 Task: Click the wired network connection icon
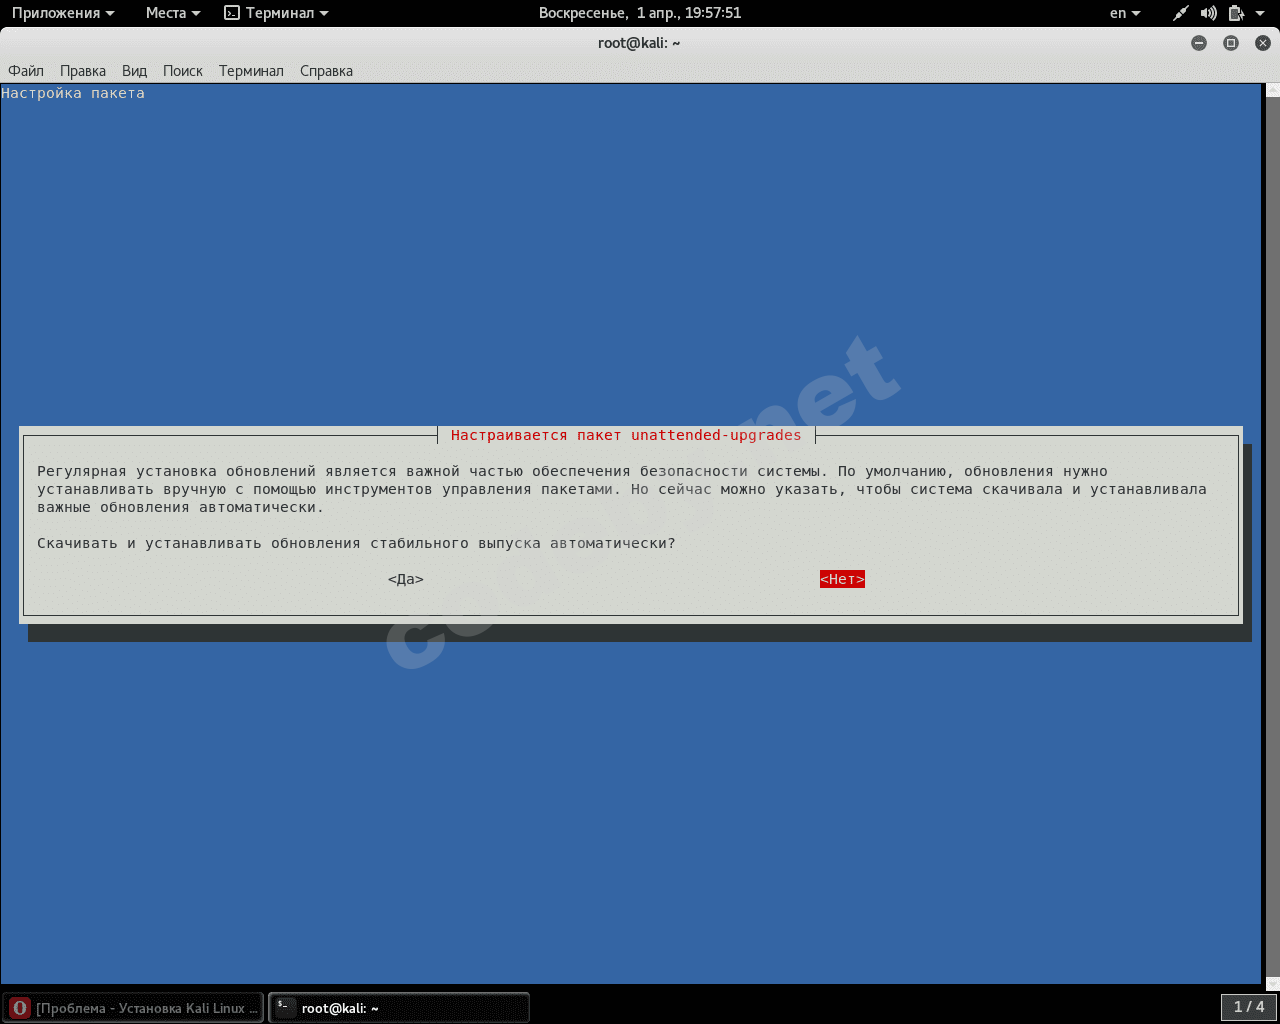click(1181, 13)
